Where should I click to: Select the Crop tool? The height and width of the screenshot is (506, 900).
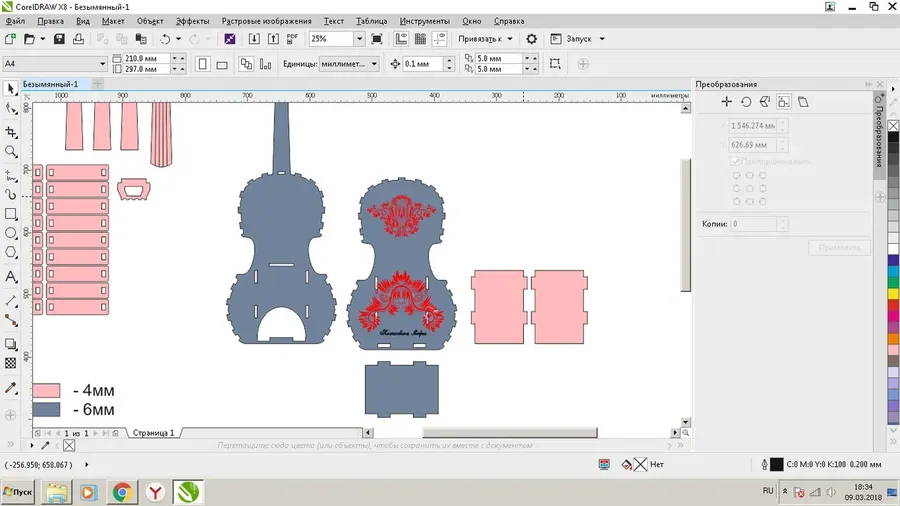point(10,133)
